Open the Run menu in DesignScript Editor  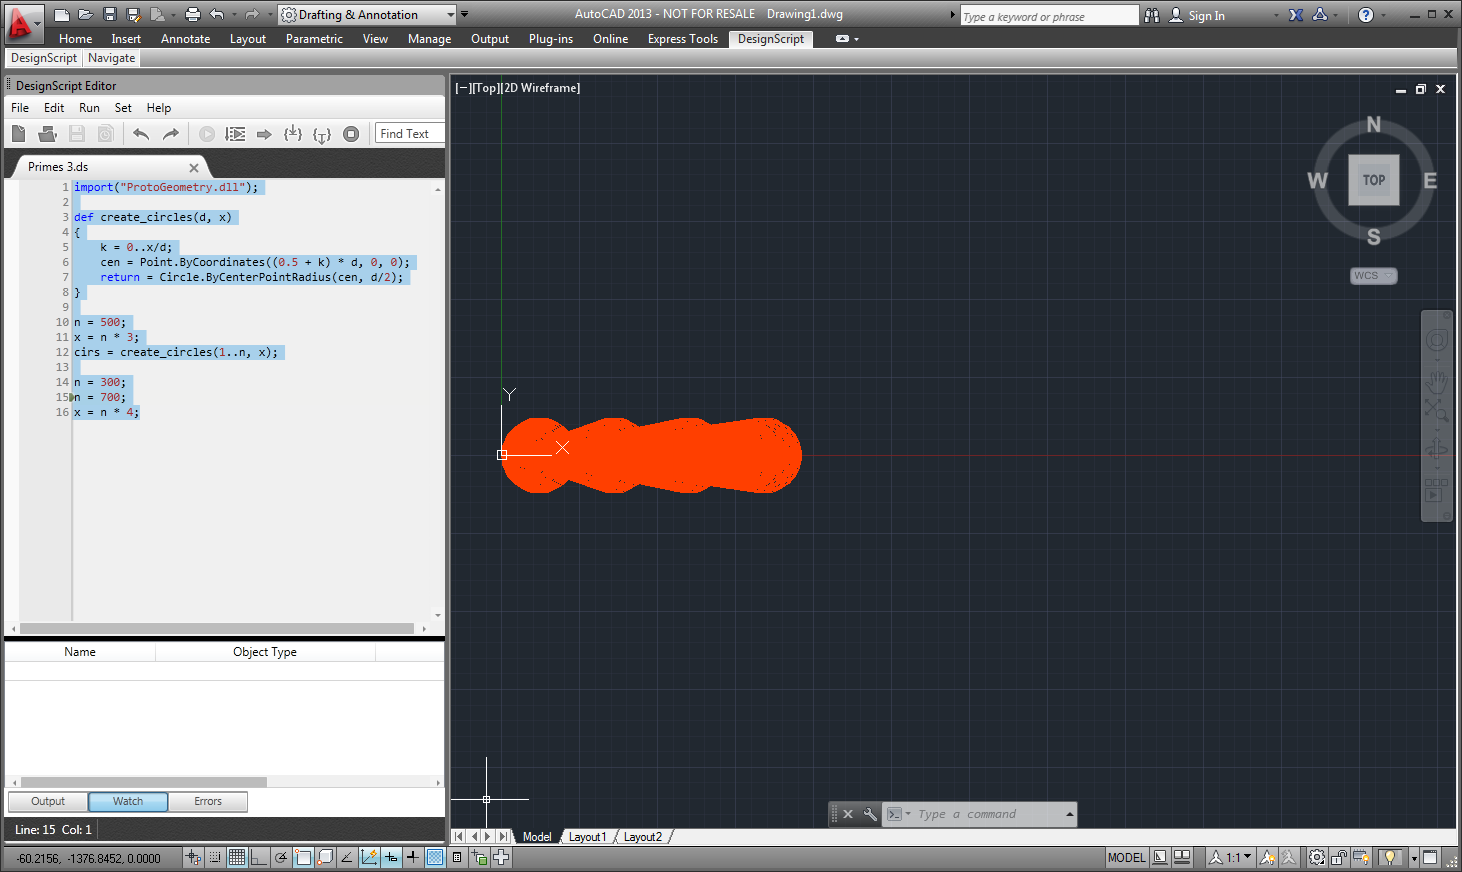coord(89,108)
